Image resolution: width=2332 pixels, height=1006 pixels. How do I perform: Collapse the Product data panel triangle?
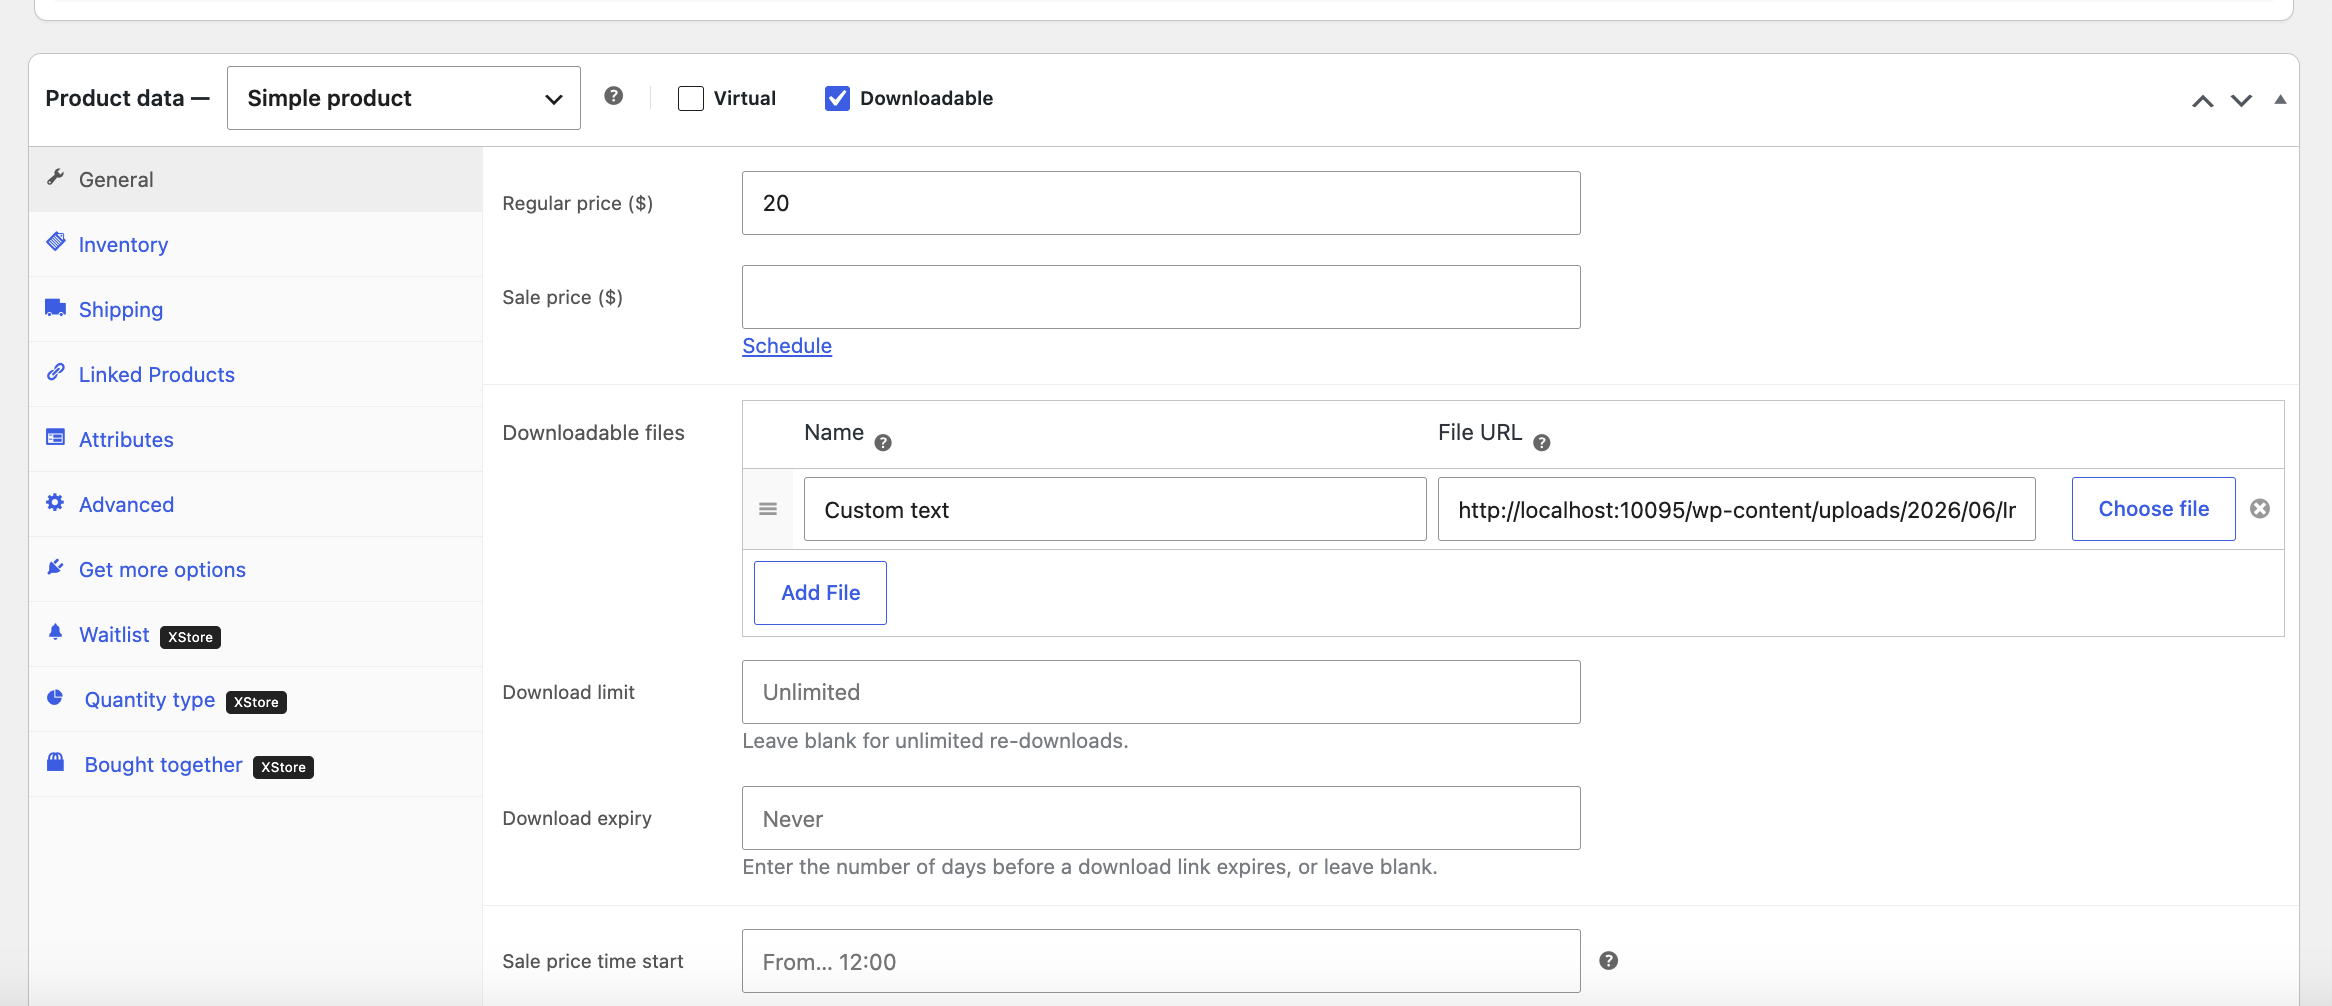[x=2280, y=99]
